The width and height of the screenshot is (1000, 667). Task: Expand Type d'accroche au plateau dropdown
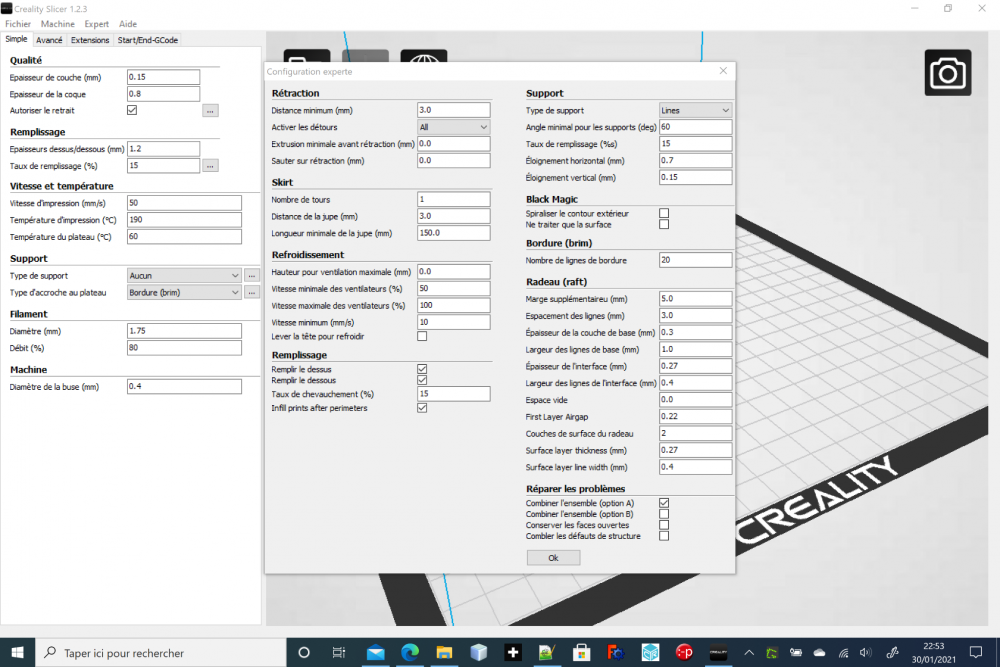184,293
